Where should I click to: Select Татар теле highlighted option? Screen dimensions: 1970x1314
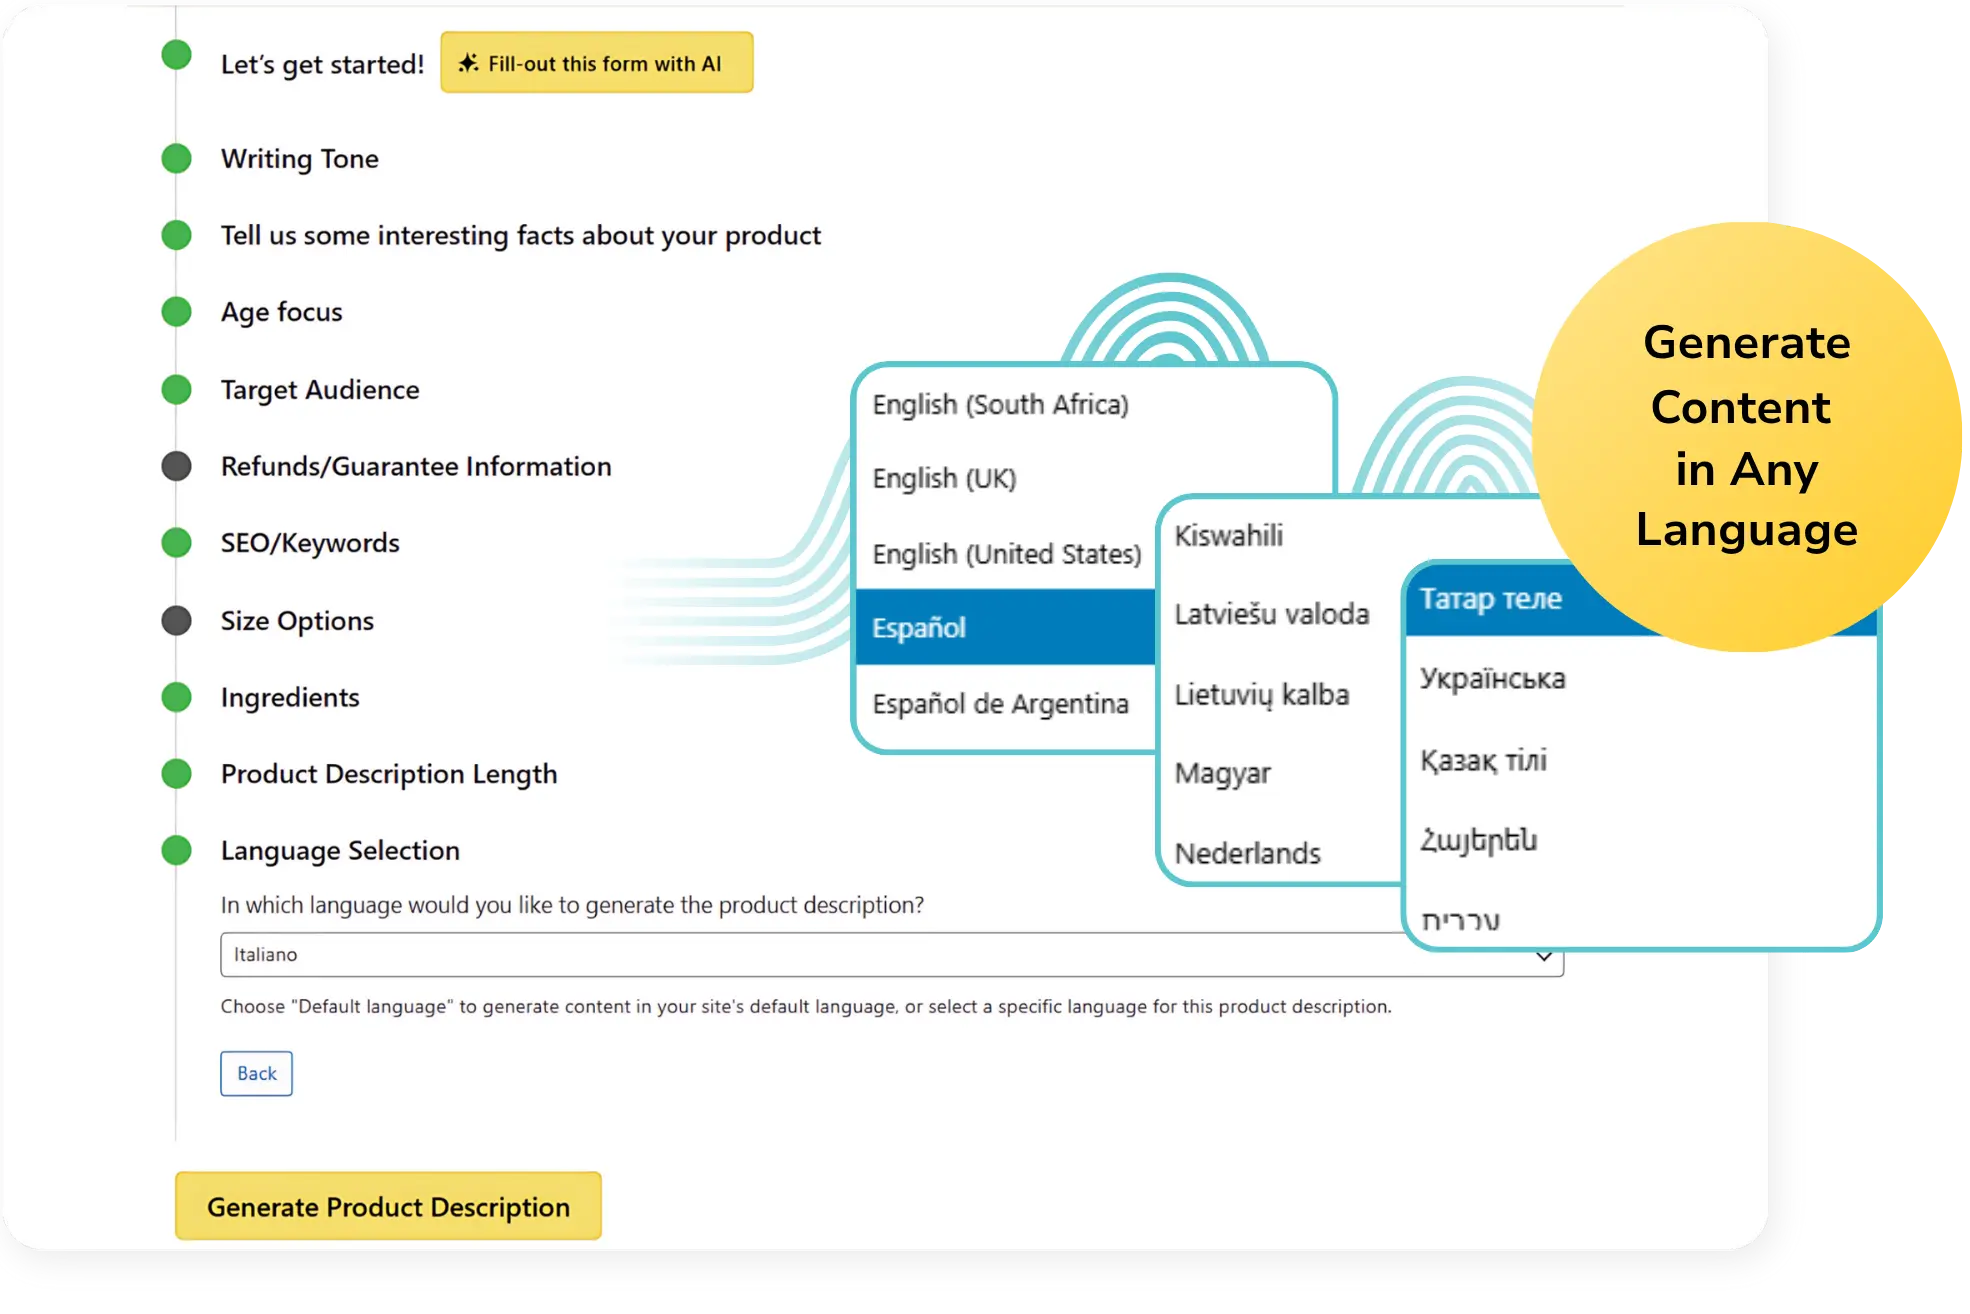pos(1491,599)
